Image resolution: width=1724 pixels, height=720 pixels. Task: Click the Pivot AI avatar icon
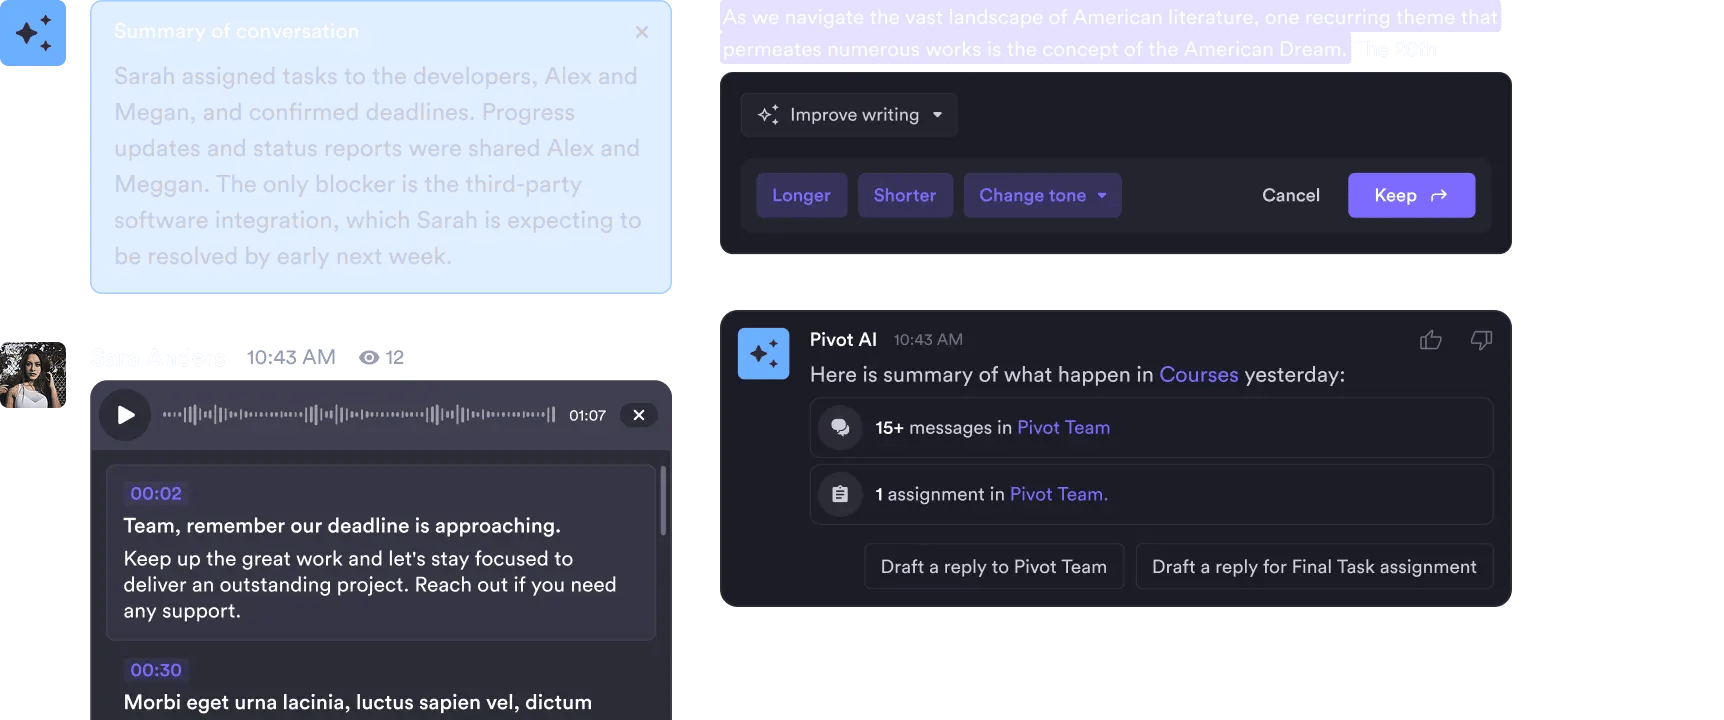tap(763, 354)
